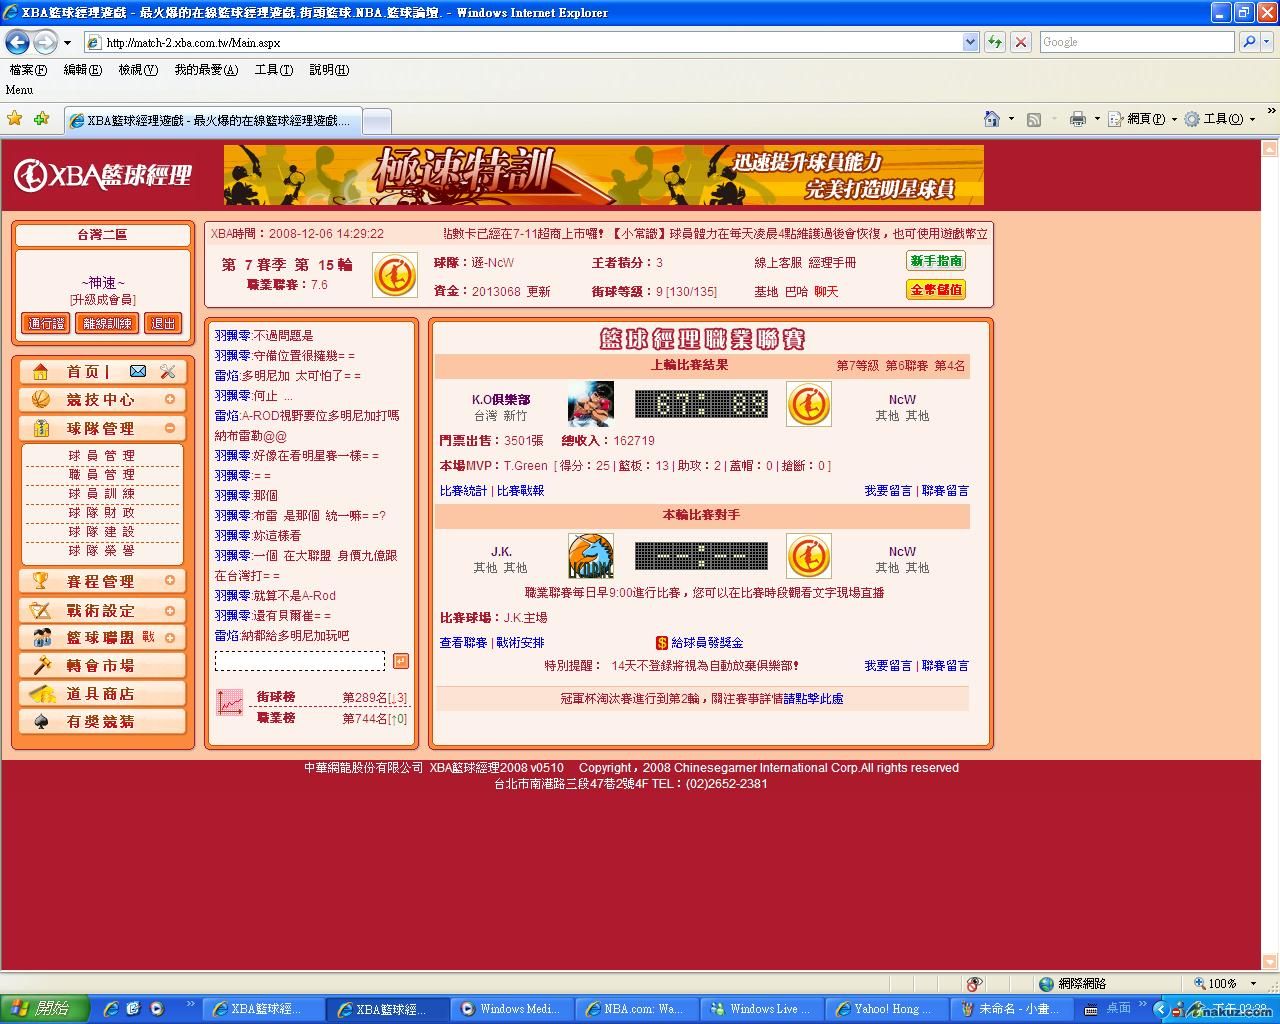Click the 比賽統計 link
This screenshot has width=1280, height=1024.
(x=463, y=491)
